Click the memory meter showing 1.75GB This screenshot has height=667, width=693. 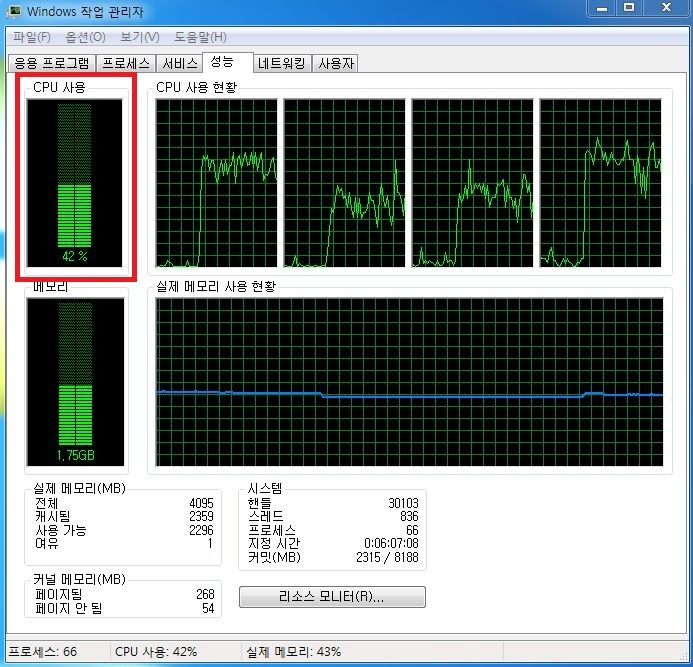click(x=76, y=382)
